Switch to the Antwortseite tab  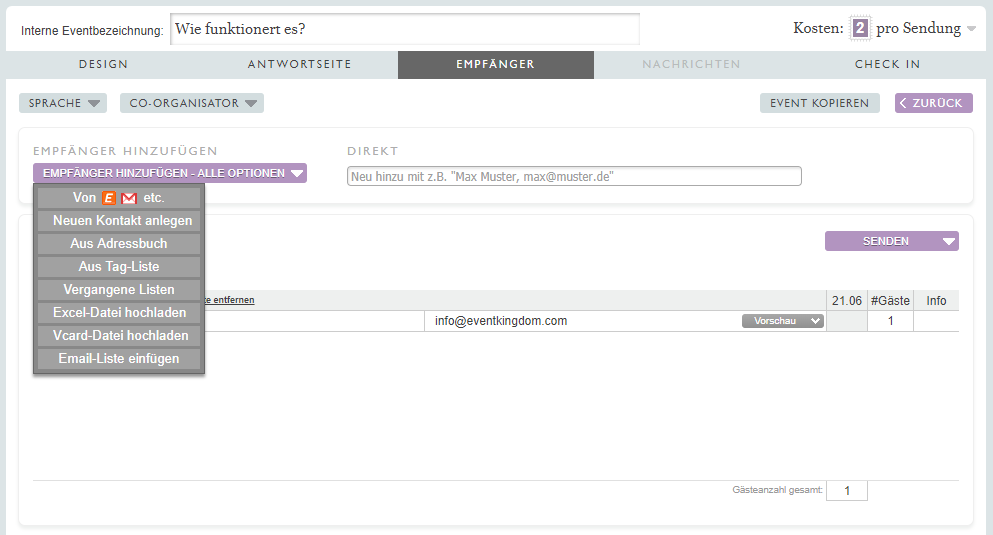(299, 64)
